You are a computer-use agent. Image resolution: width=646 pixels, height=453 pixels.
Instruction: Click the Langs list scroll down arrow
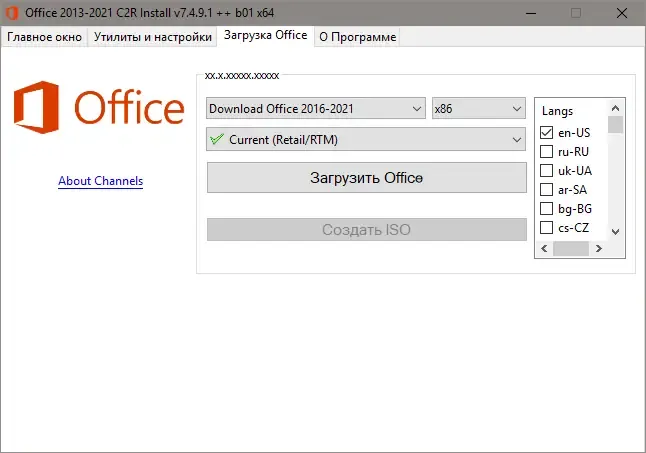[x=616, y=232]
